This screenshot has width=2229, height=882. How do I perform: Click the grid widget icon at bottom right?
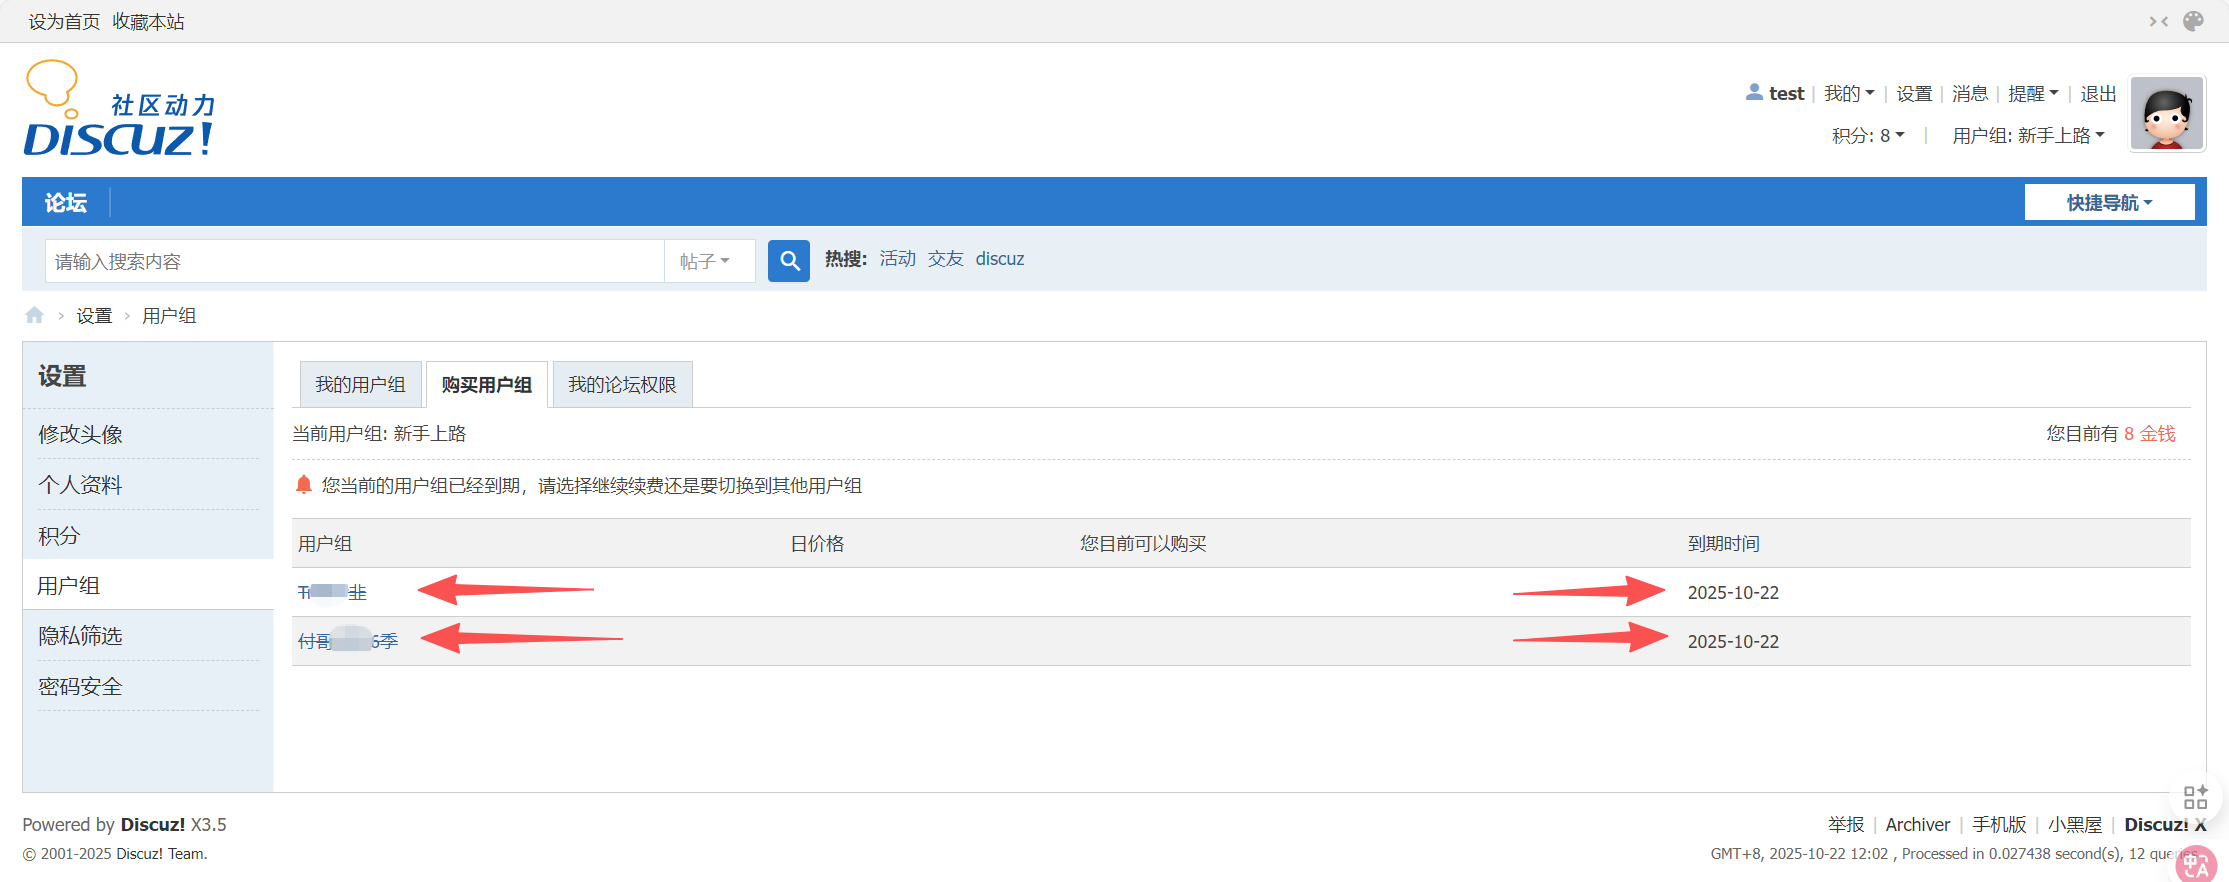pyautogui.click(x=2195, y=797)
